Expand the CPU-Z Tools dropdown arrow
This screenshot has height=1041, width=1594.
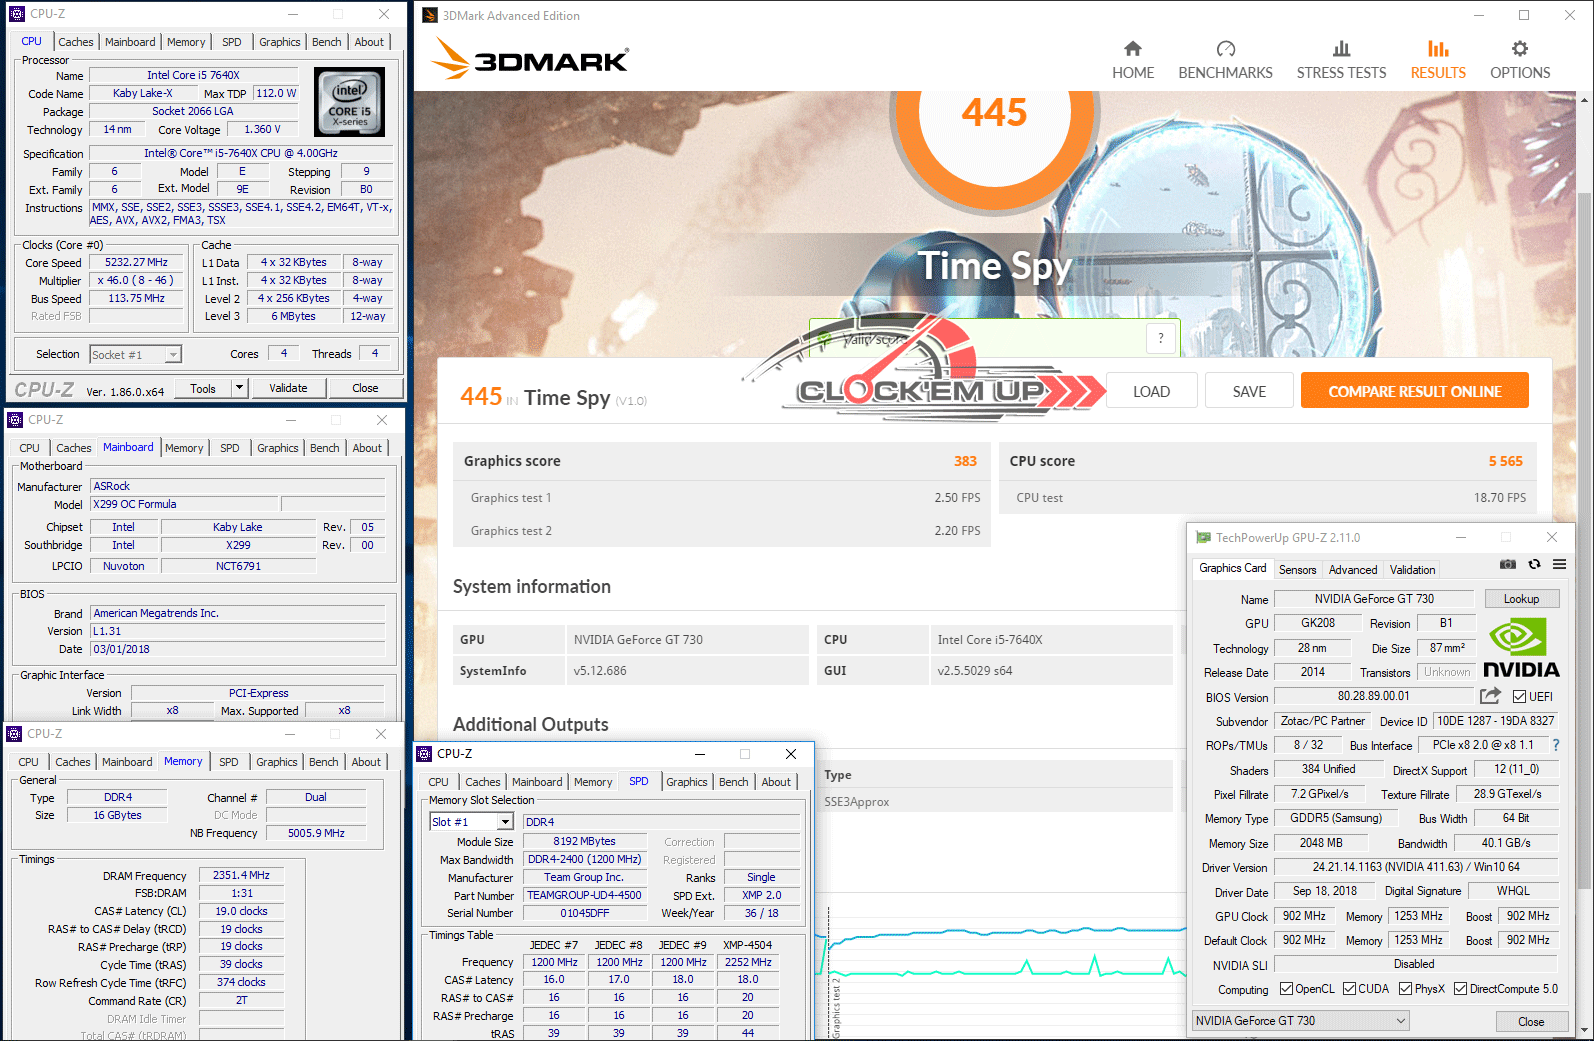tap(239, 388)
